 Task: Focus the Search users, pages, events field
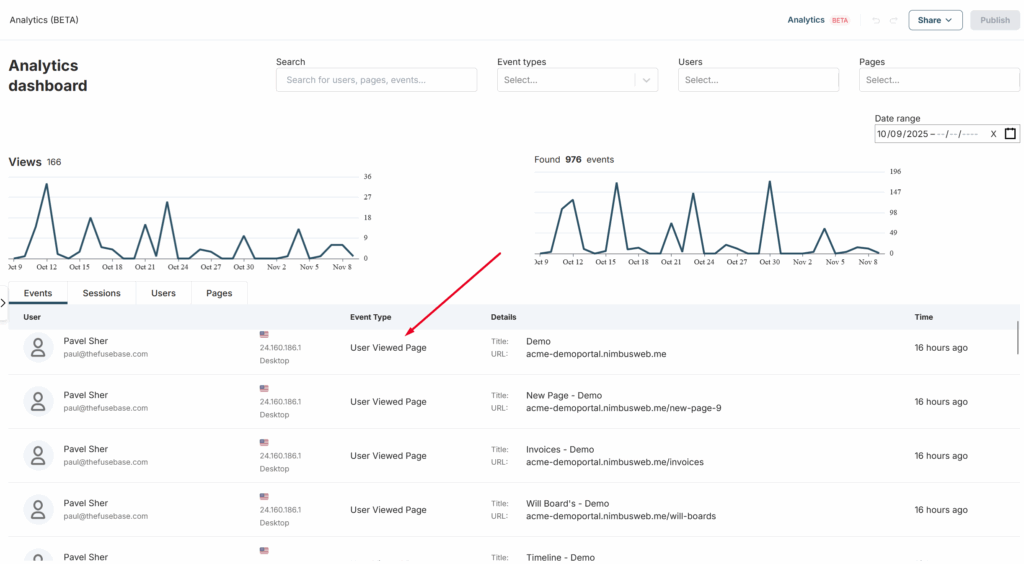pyautogui.click(x=376, y=80)
